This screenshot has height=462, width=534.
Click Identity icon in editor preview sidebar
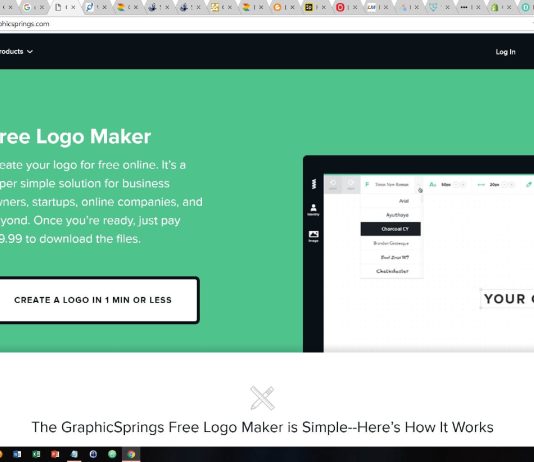(x=313, y=209)
